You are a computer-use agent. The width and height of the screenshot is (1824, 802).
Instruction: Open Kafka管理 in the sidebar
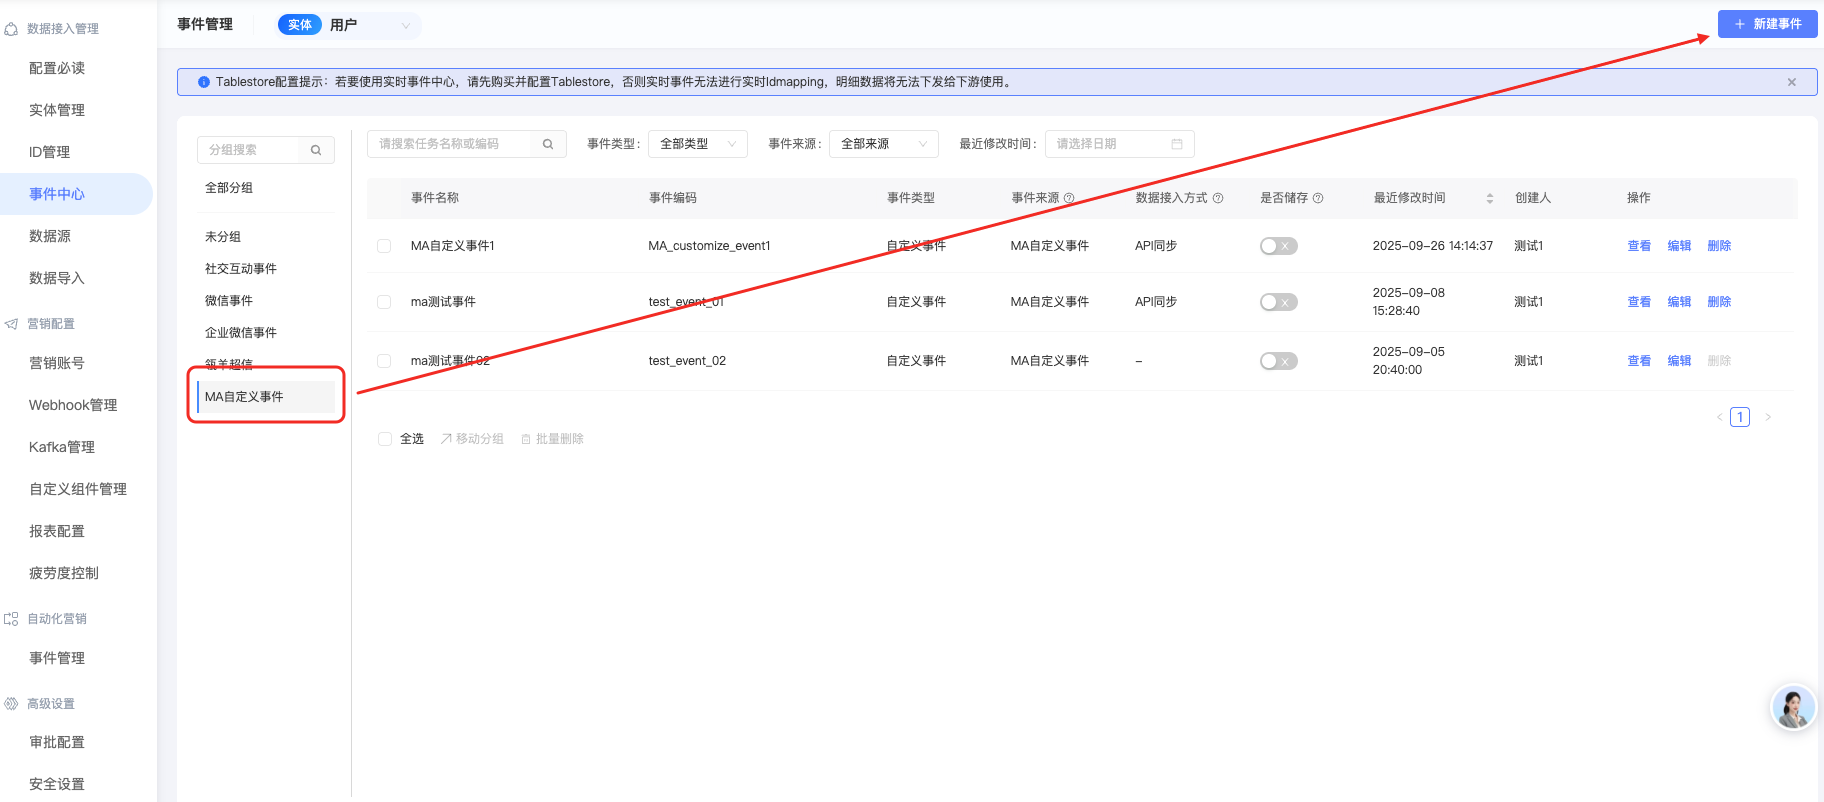coord(62,447)
